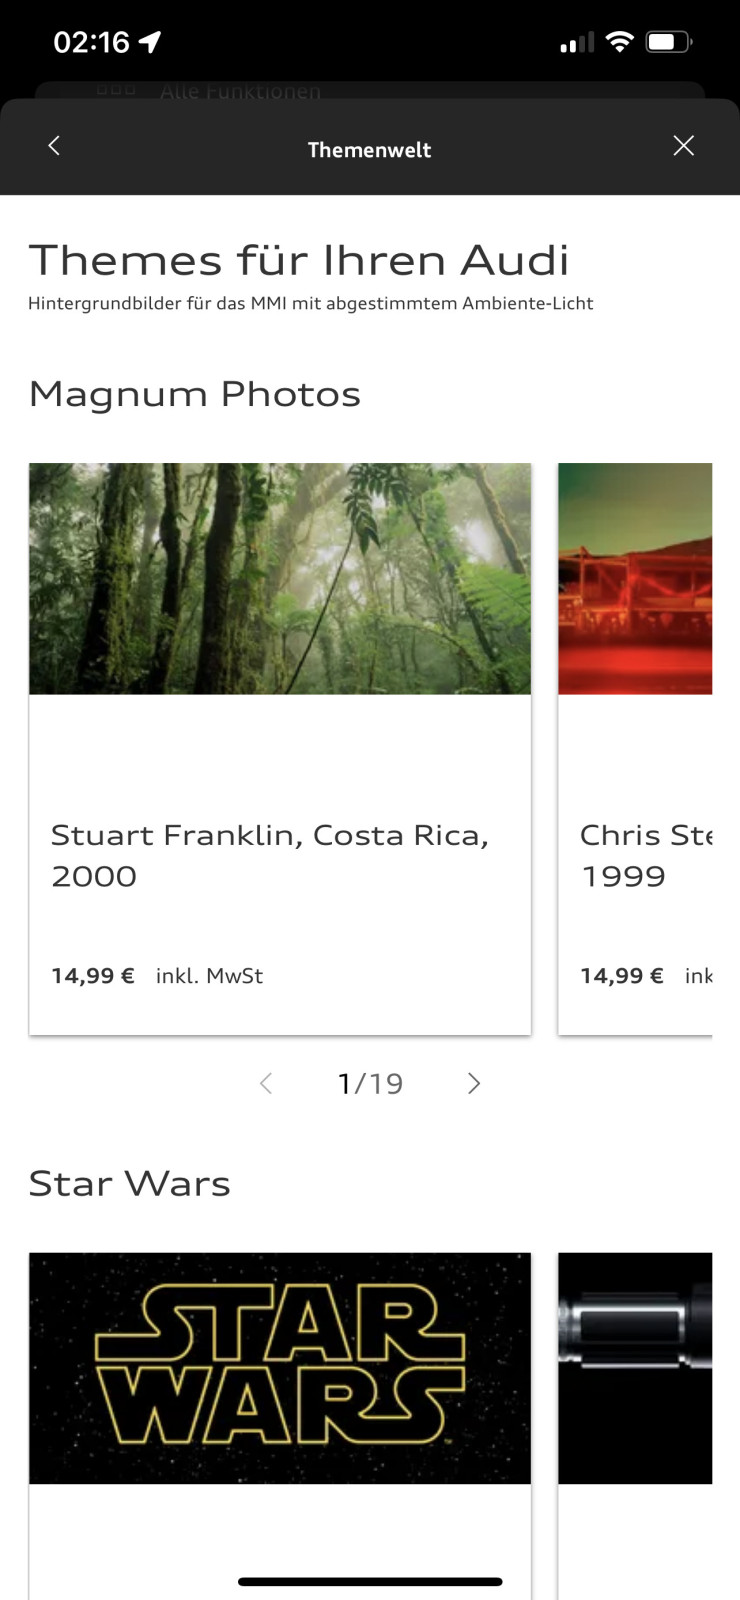The image size is (740, 1600).
Task: Tap the 14,99 € price of Stuart Franklin theme
Action: (x=93, y=976)
